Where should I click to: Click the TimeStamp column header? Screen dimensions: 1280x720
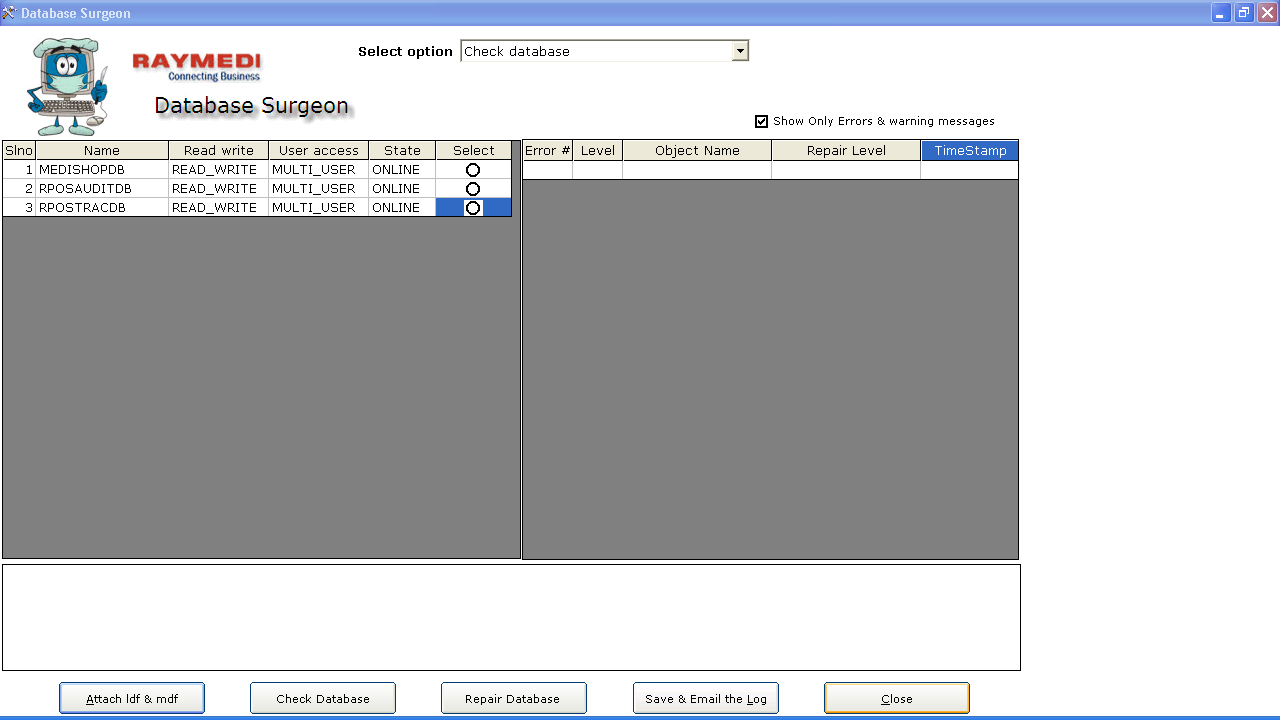pos(970,150)
